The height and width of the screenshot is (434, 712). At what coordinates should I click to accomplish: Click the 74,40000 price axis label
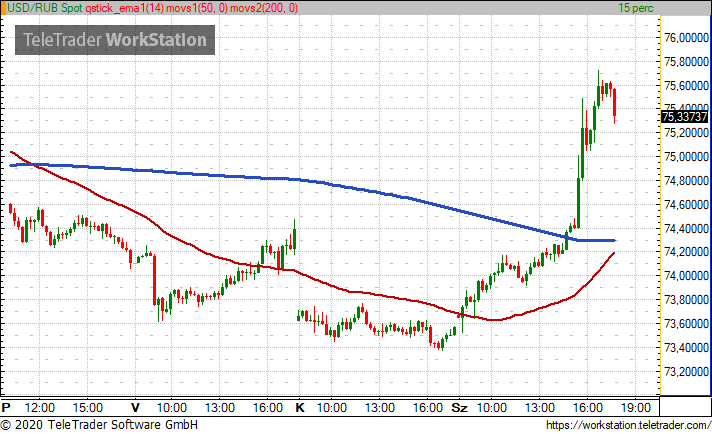tap(686, 228)
